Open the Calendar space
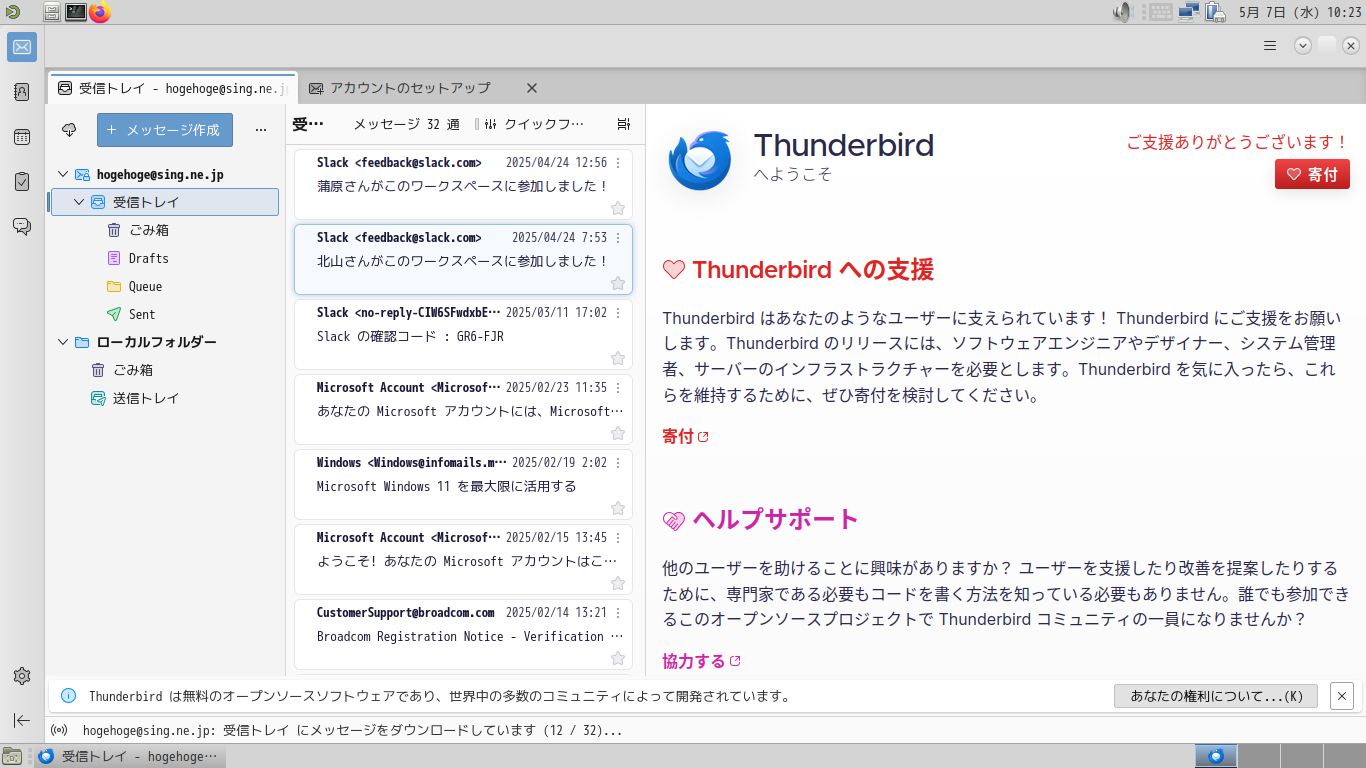 pyautogui.click(x=22, y=137)
